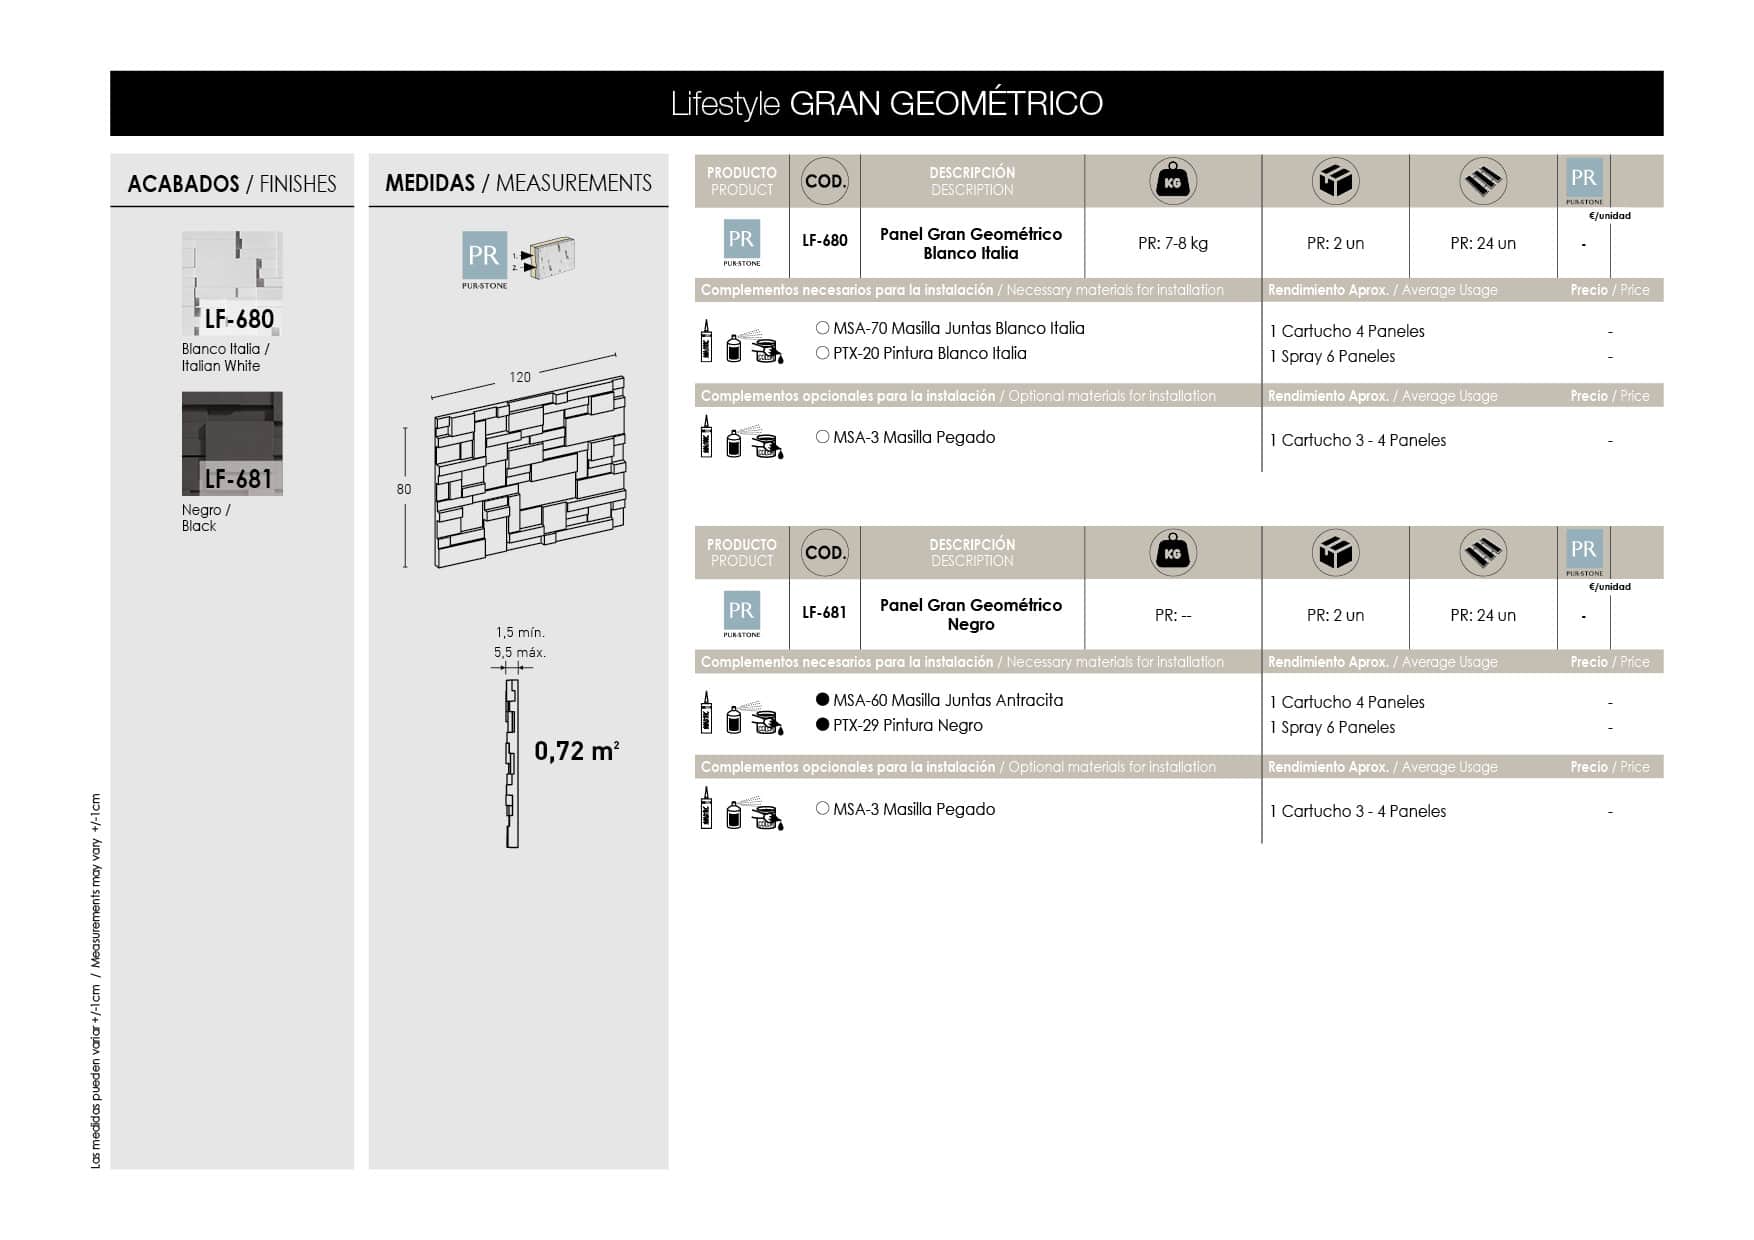
Task: Select the filled MSA-60 Masilla Juntas Antracita circle
Action: coord(822,699)
